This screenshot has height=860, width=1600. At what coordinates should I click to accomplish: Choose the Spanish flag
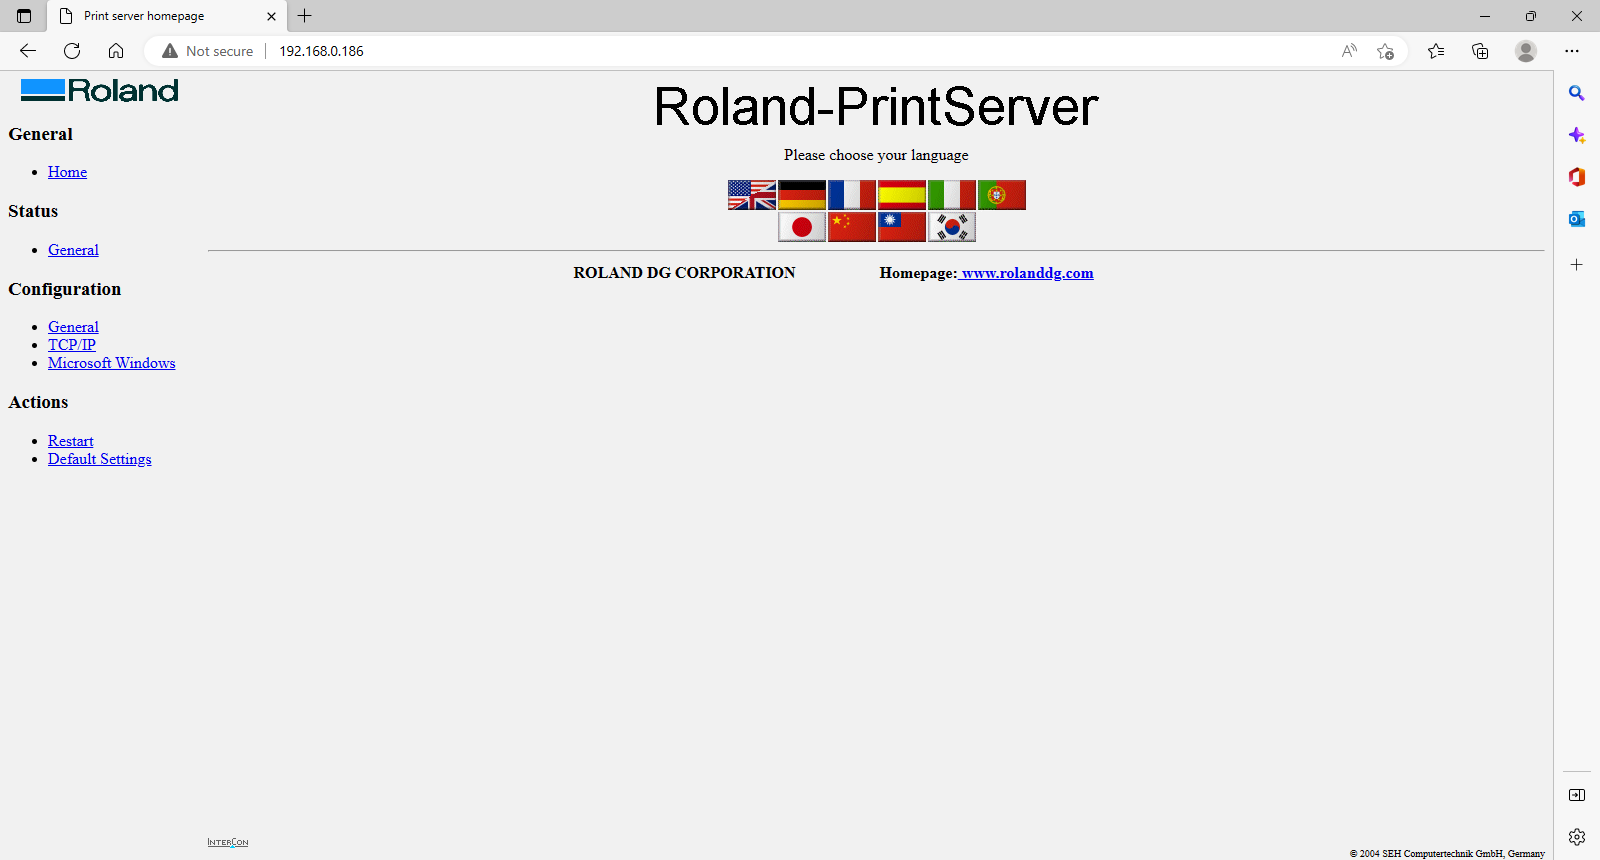pyautogui.click(x=902, y=195)
